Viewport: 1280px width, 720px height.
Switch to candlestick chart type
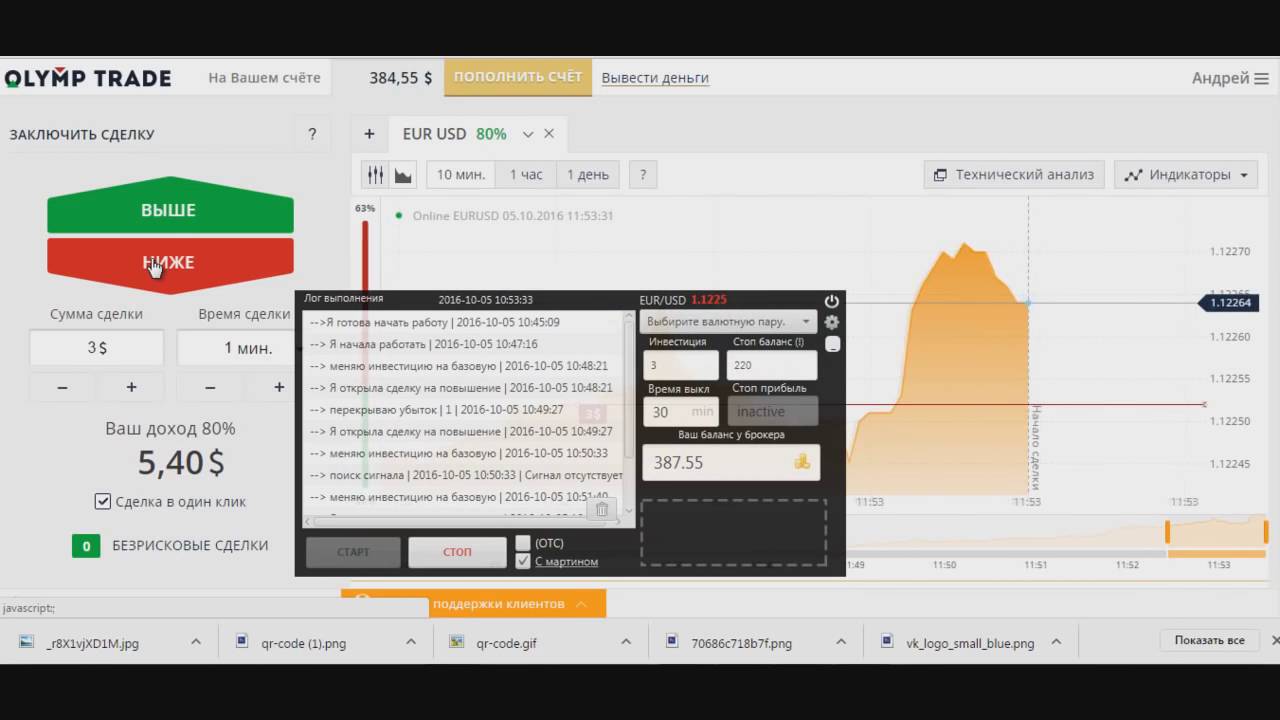click(x=376, y=175)
